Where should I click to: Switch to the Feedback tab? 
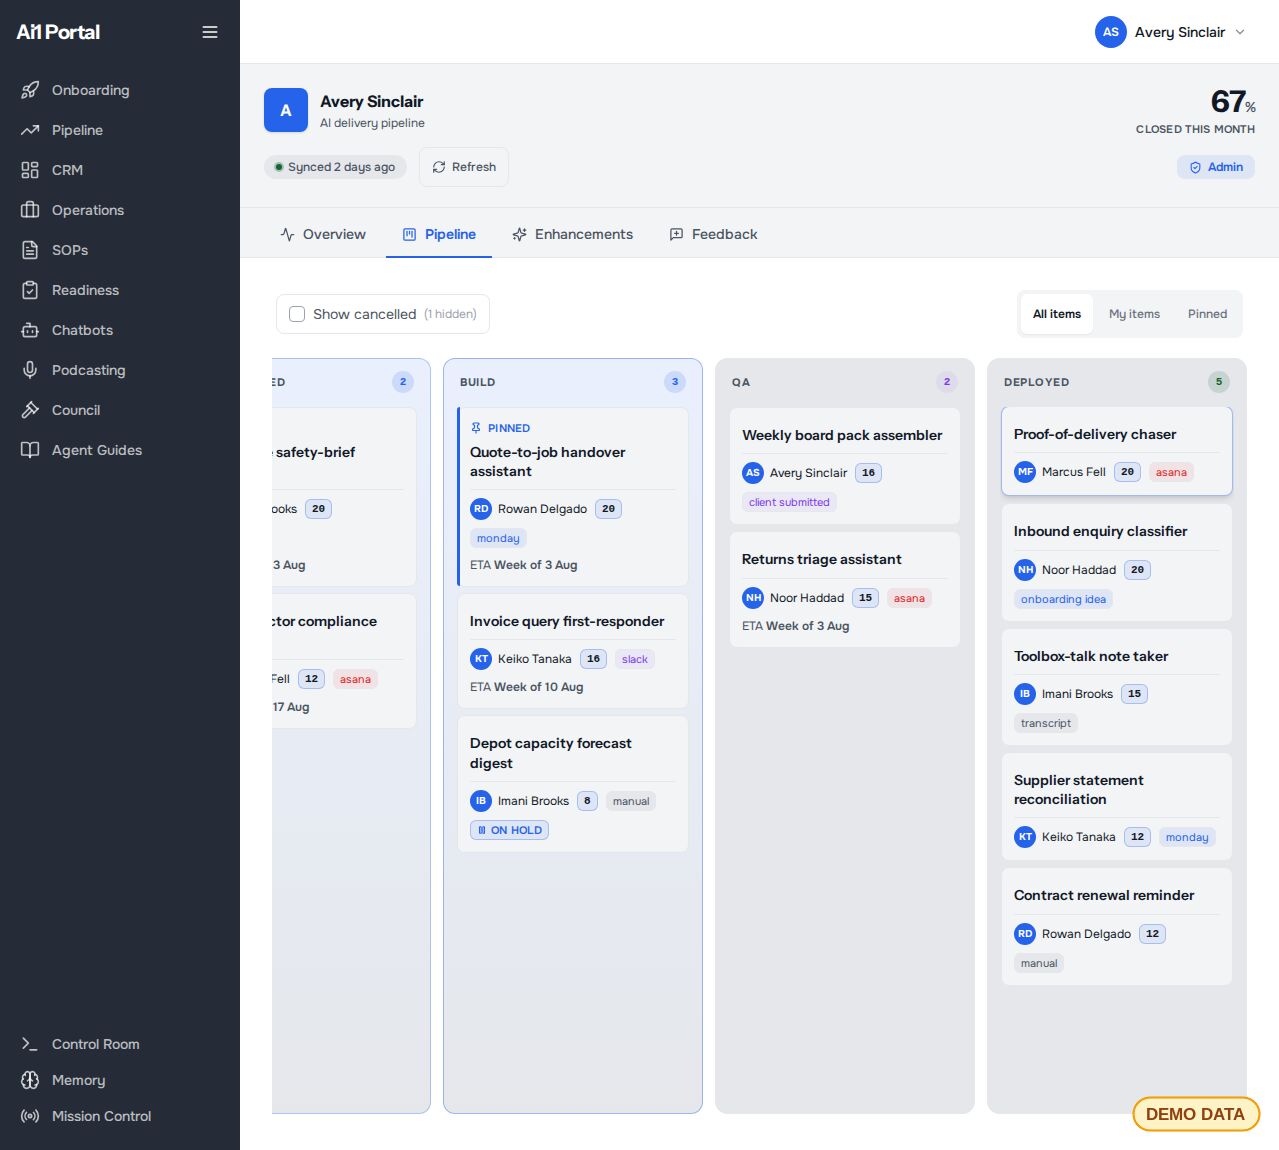click(714, 234)
